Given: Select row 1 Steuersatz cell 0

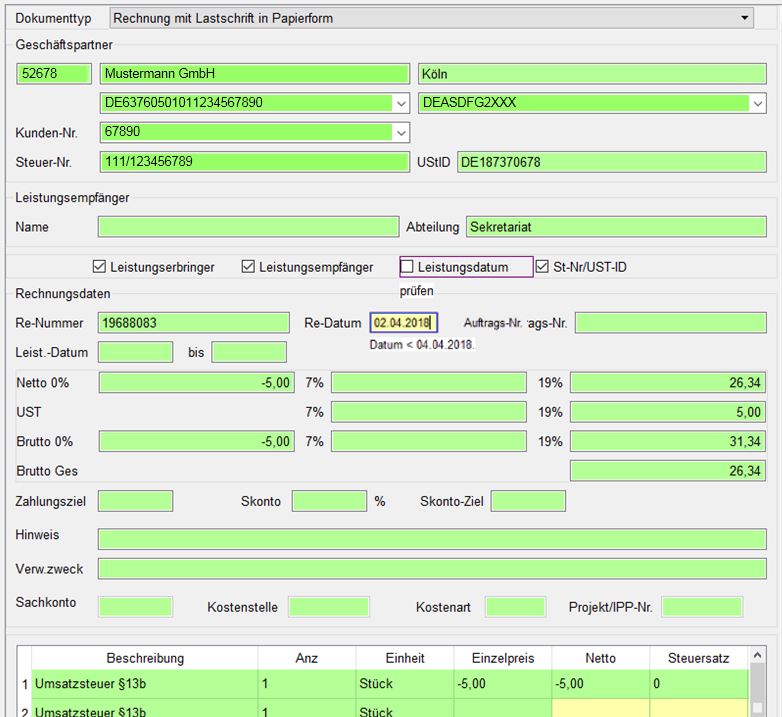Looking at the screenshot, I should click(699, 684).
